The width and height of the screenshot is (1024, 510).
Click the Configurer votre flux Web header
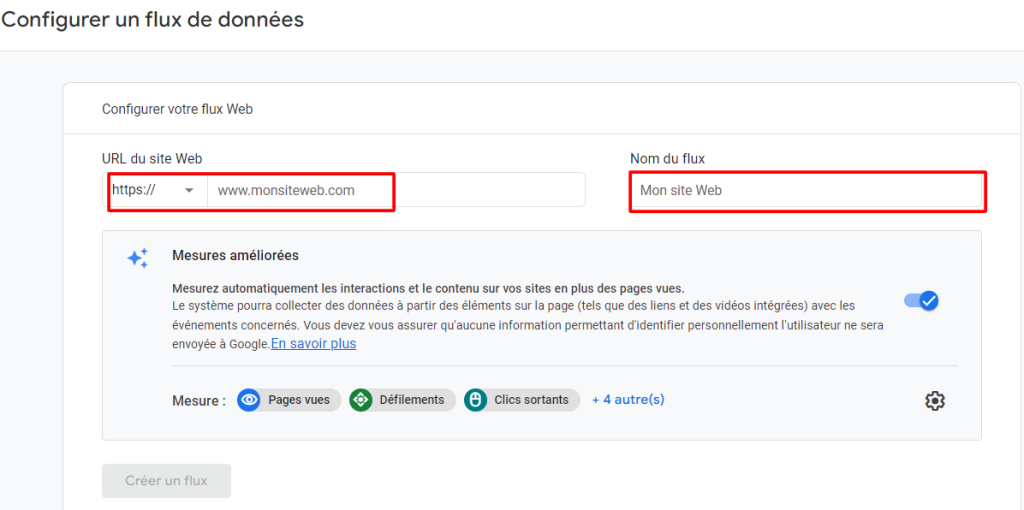[x=178, y=109]
